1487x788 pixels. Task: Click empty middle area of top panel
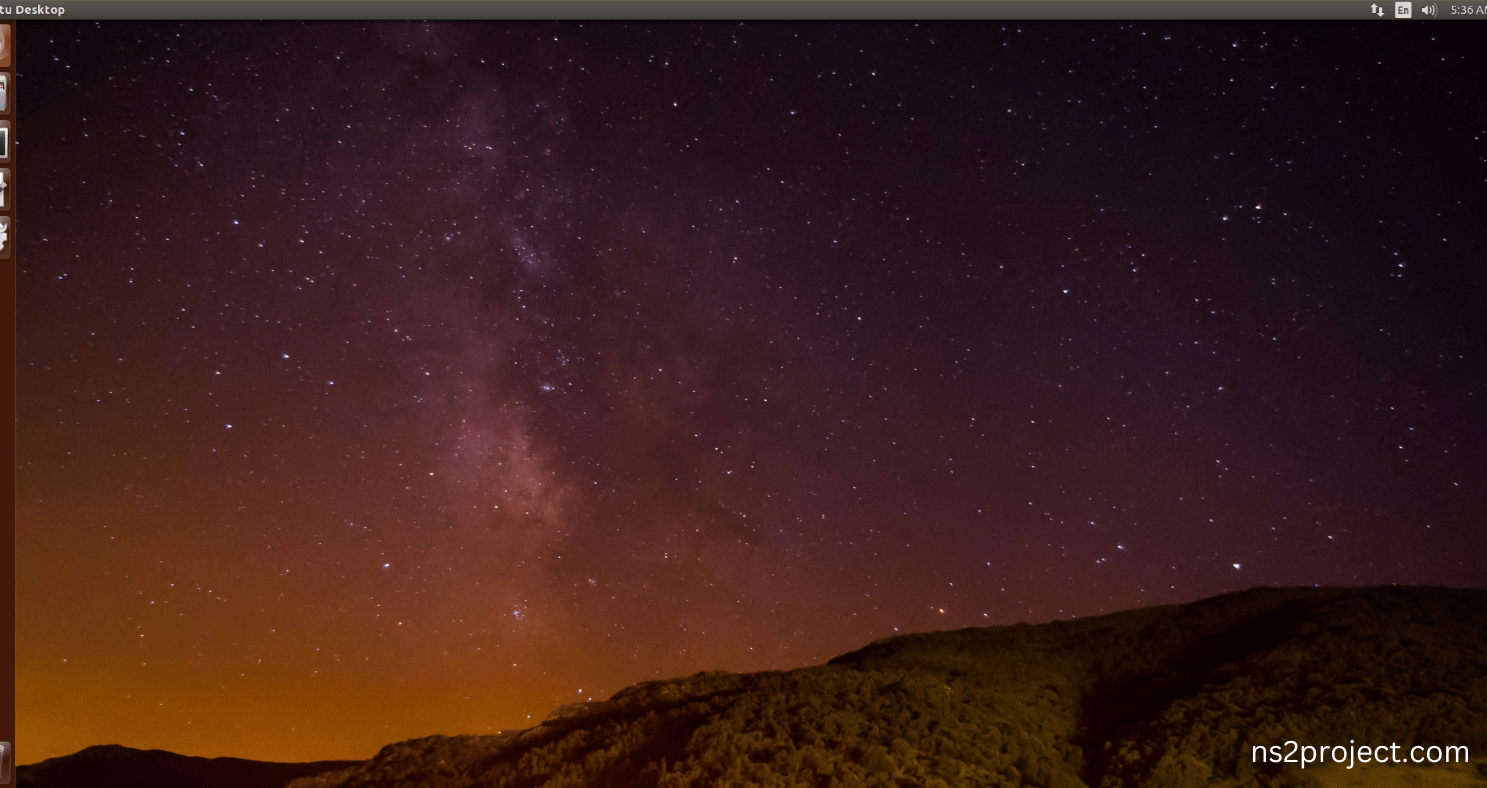pos(700,10)
